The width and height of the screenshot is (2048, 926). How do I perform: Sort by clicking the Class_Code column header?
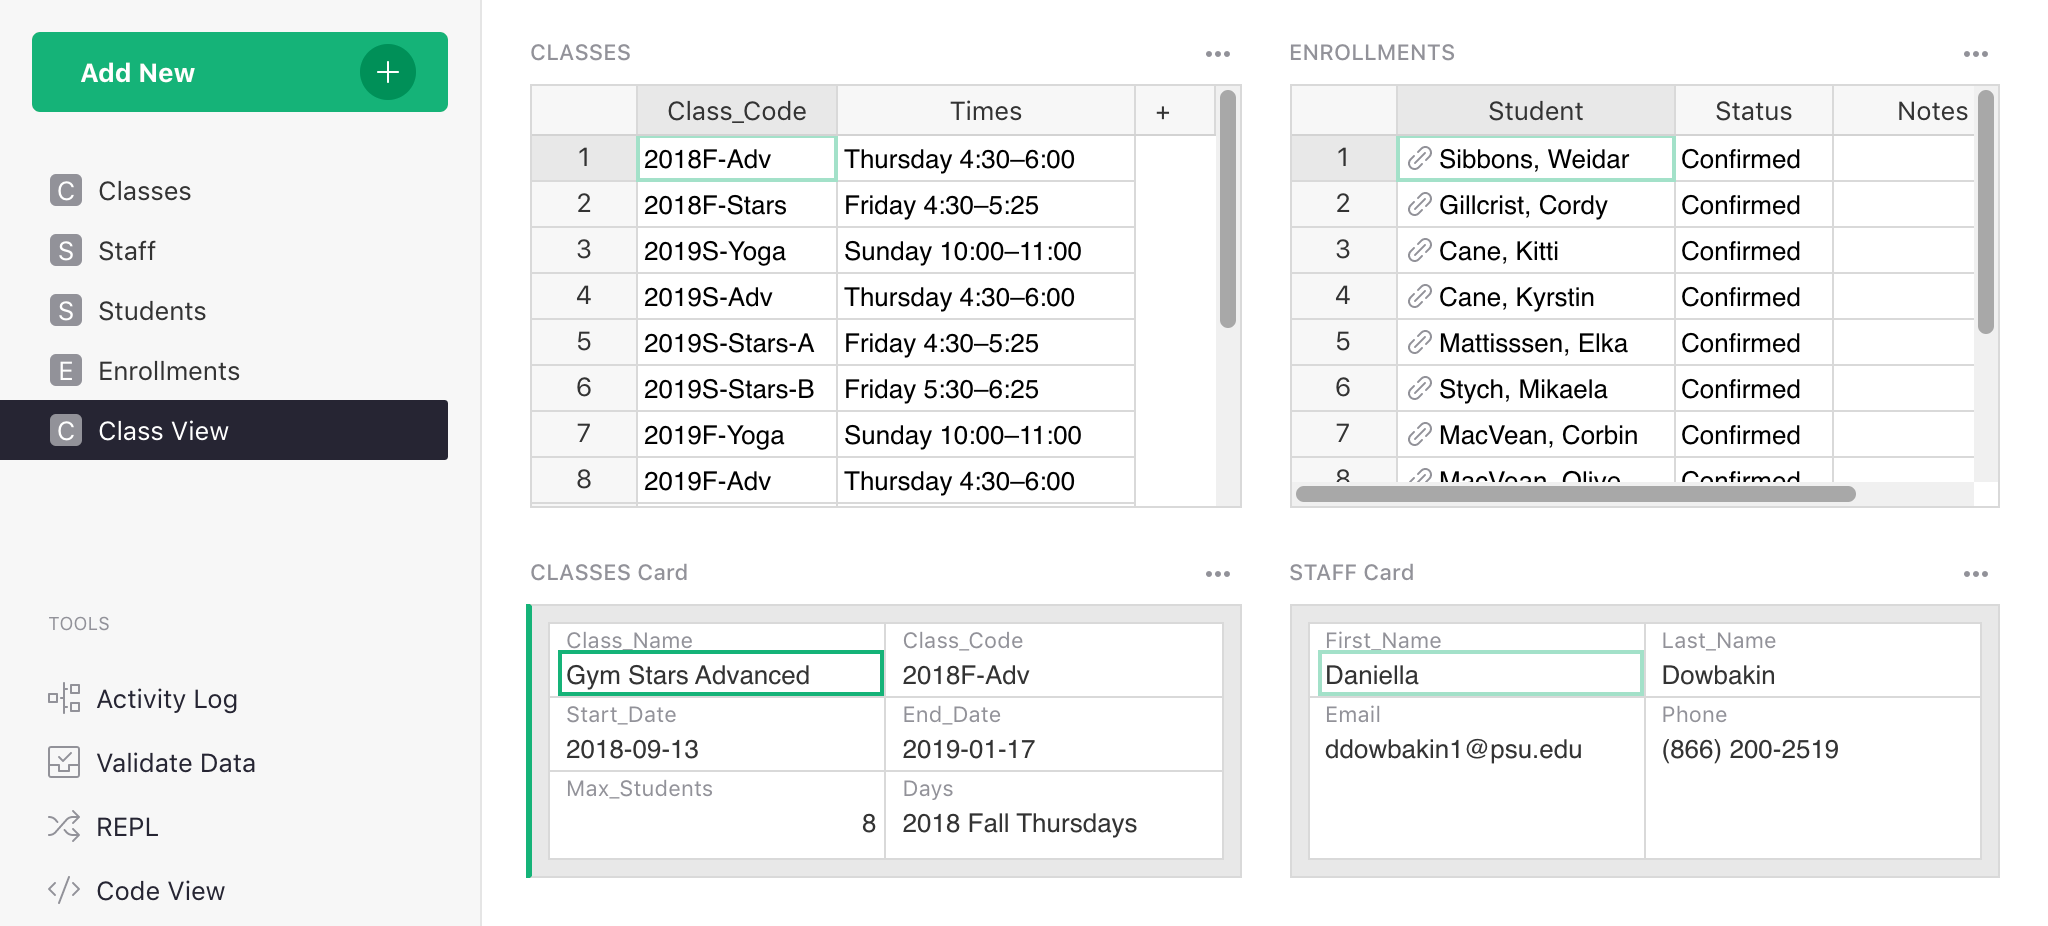[736, 111]
